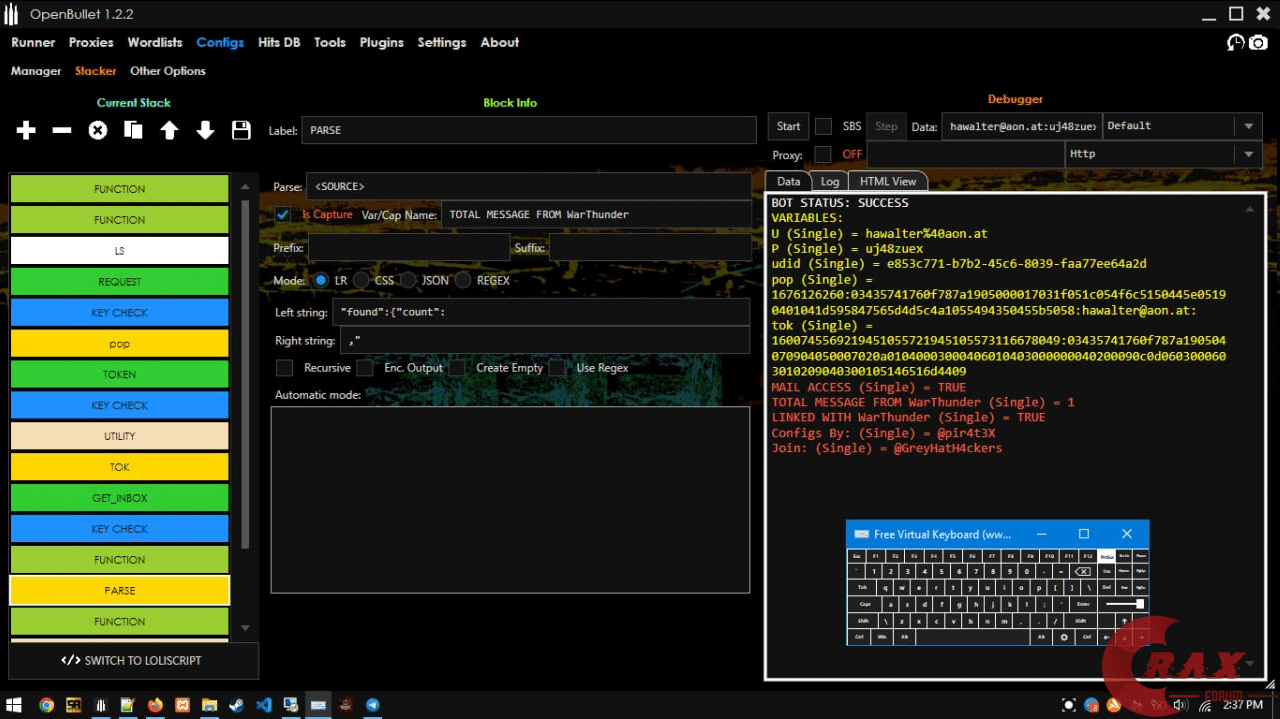The image size is (1280, 719).
Task: Click Switch to LoliScript button
Action: (x=133, y=660)
